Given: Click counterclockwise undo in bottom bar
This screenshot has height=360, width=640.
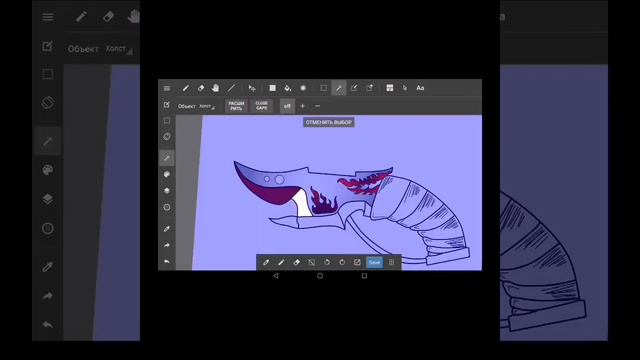Looking at the screenshot, I should click(327, 262).
